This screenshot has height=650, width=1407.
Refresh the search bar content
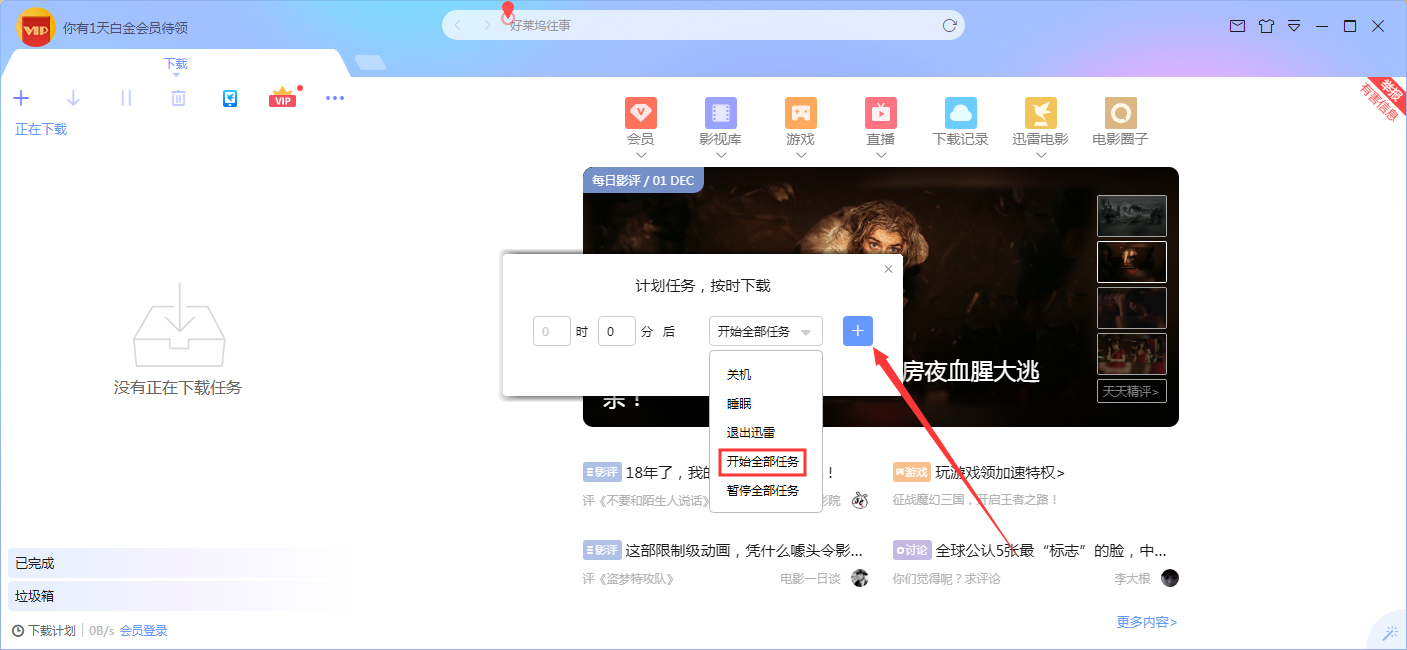(948, 26)
